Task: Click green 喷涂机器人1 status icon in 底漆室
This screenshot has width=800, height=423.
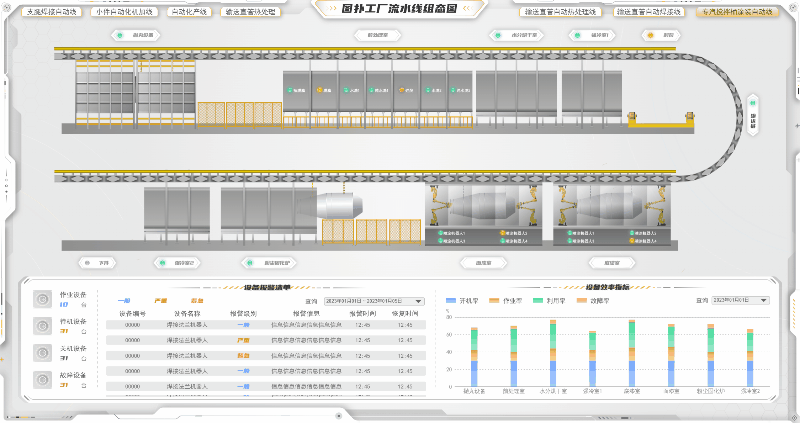Action: click(570, 233)
